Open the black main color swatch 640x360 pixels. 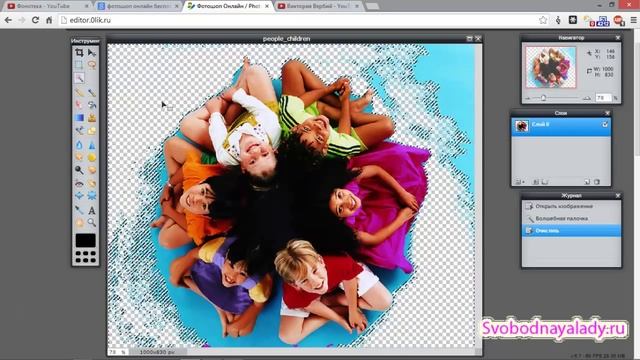(85, 240)
